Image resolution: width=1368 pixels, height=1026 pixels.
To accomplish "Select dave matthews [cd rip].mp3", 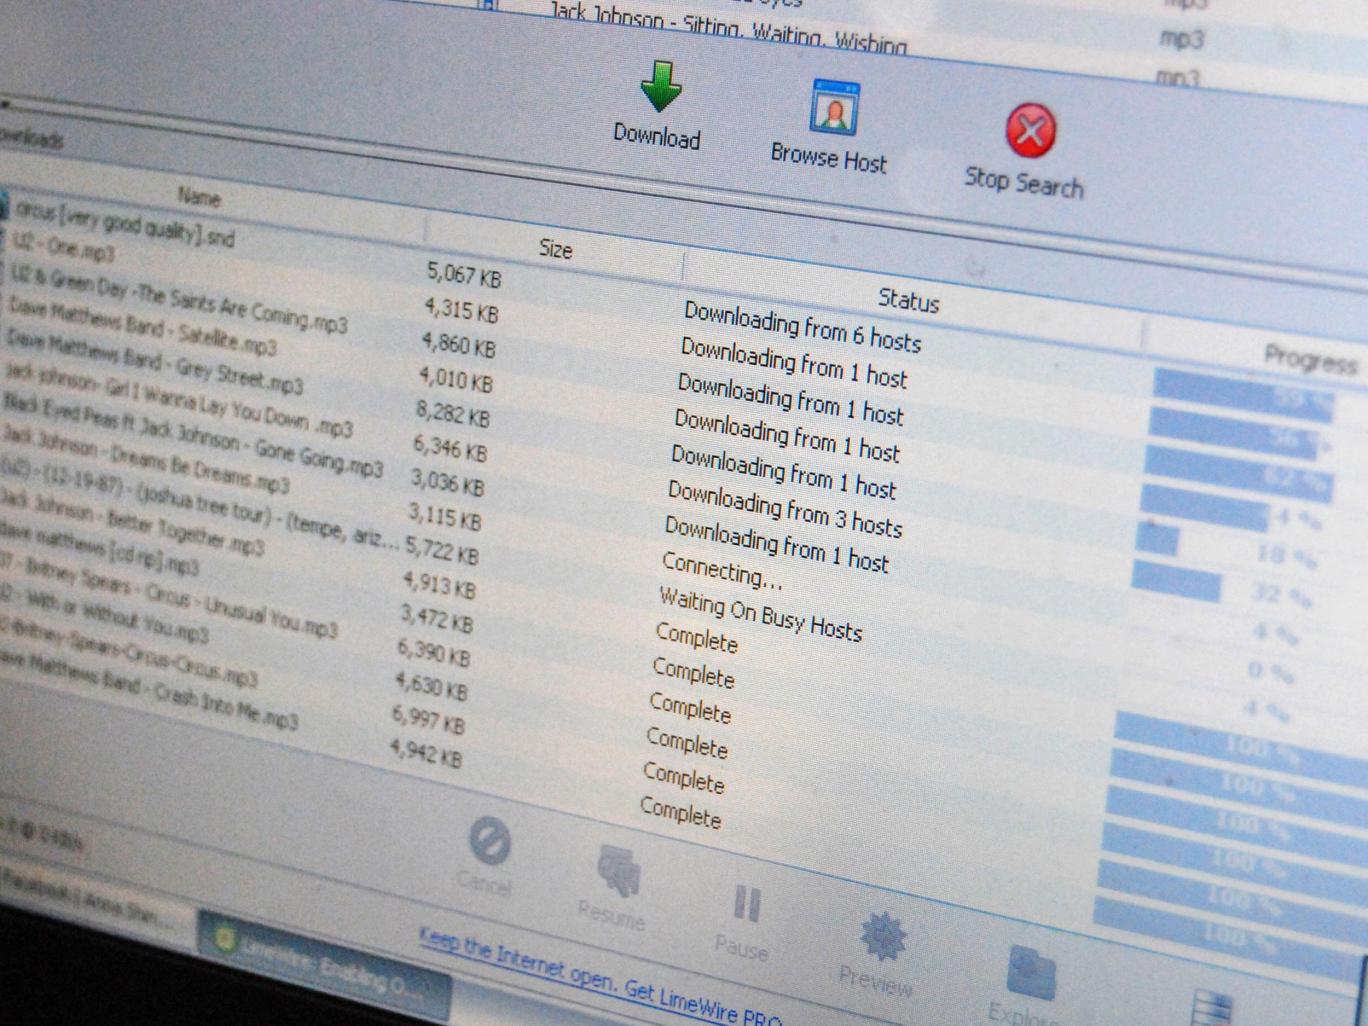I will click(x=99, y=546).
